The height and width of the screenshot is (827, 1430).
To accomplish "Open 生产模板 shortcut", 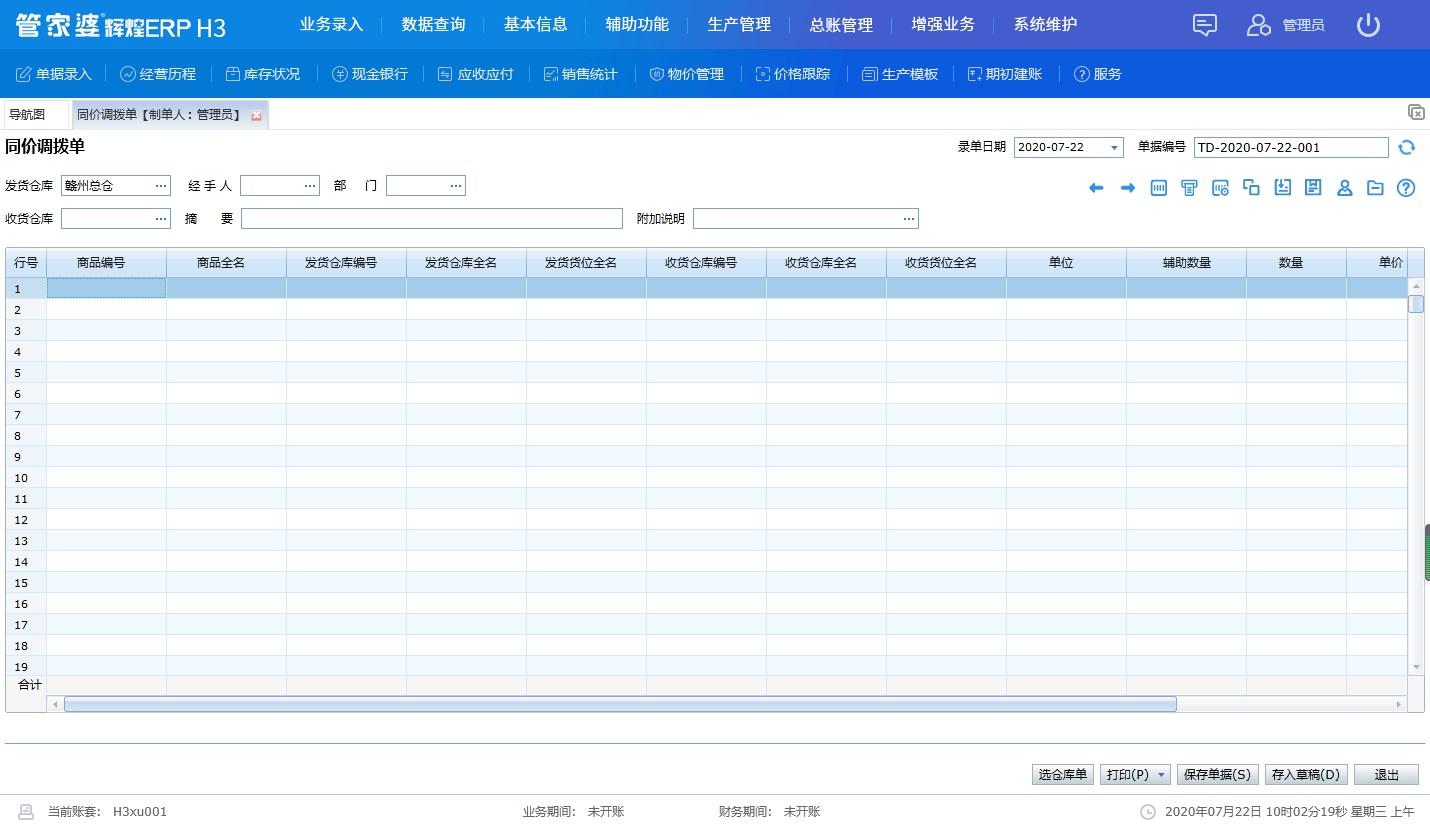I will coord(900,74).
